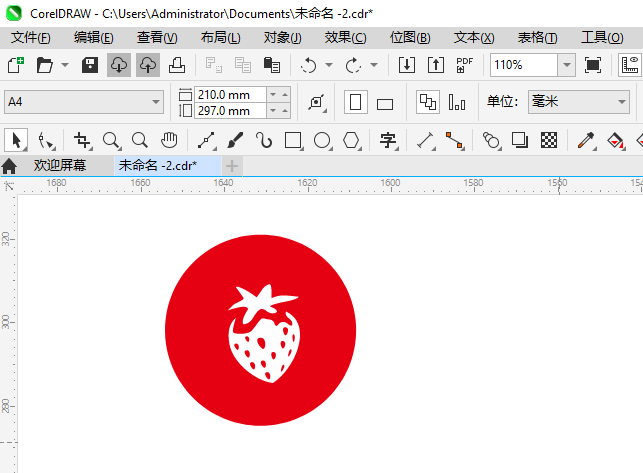Select the Polygon tool
Image resolution: width=643 pixels, height=473 pixels.
point(351,140)
